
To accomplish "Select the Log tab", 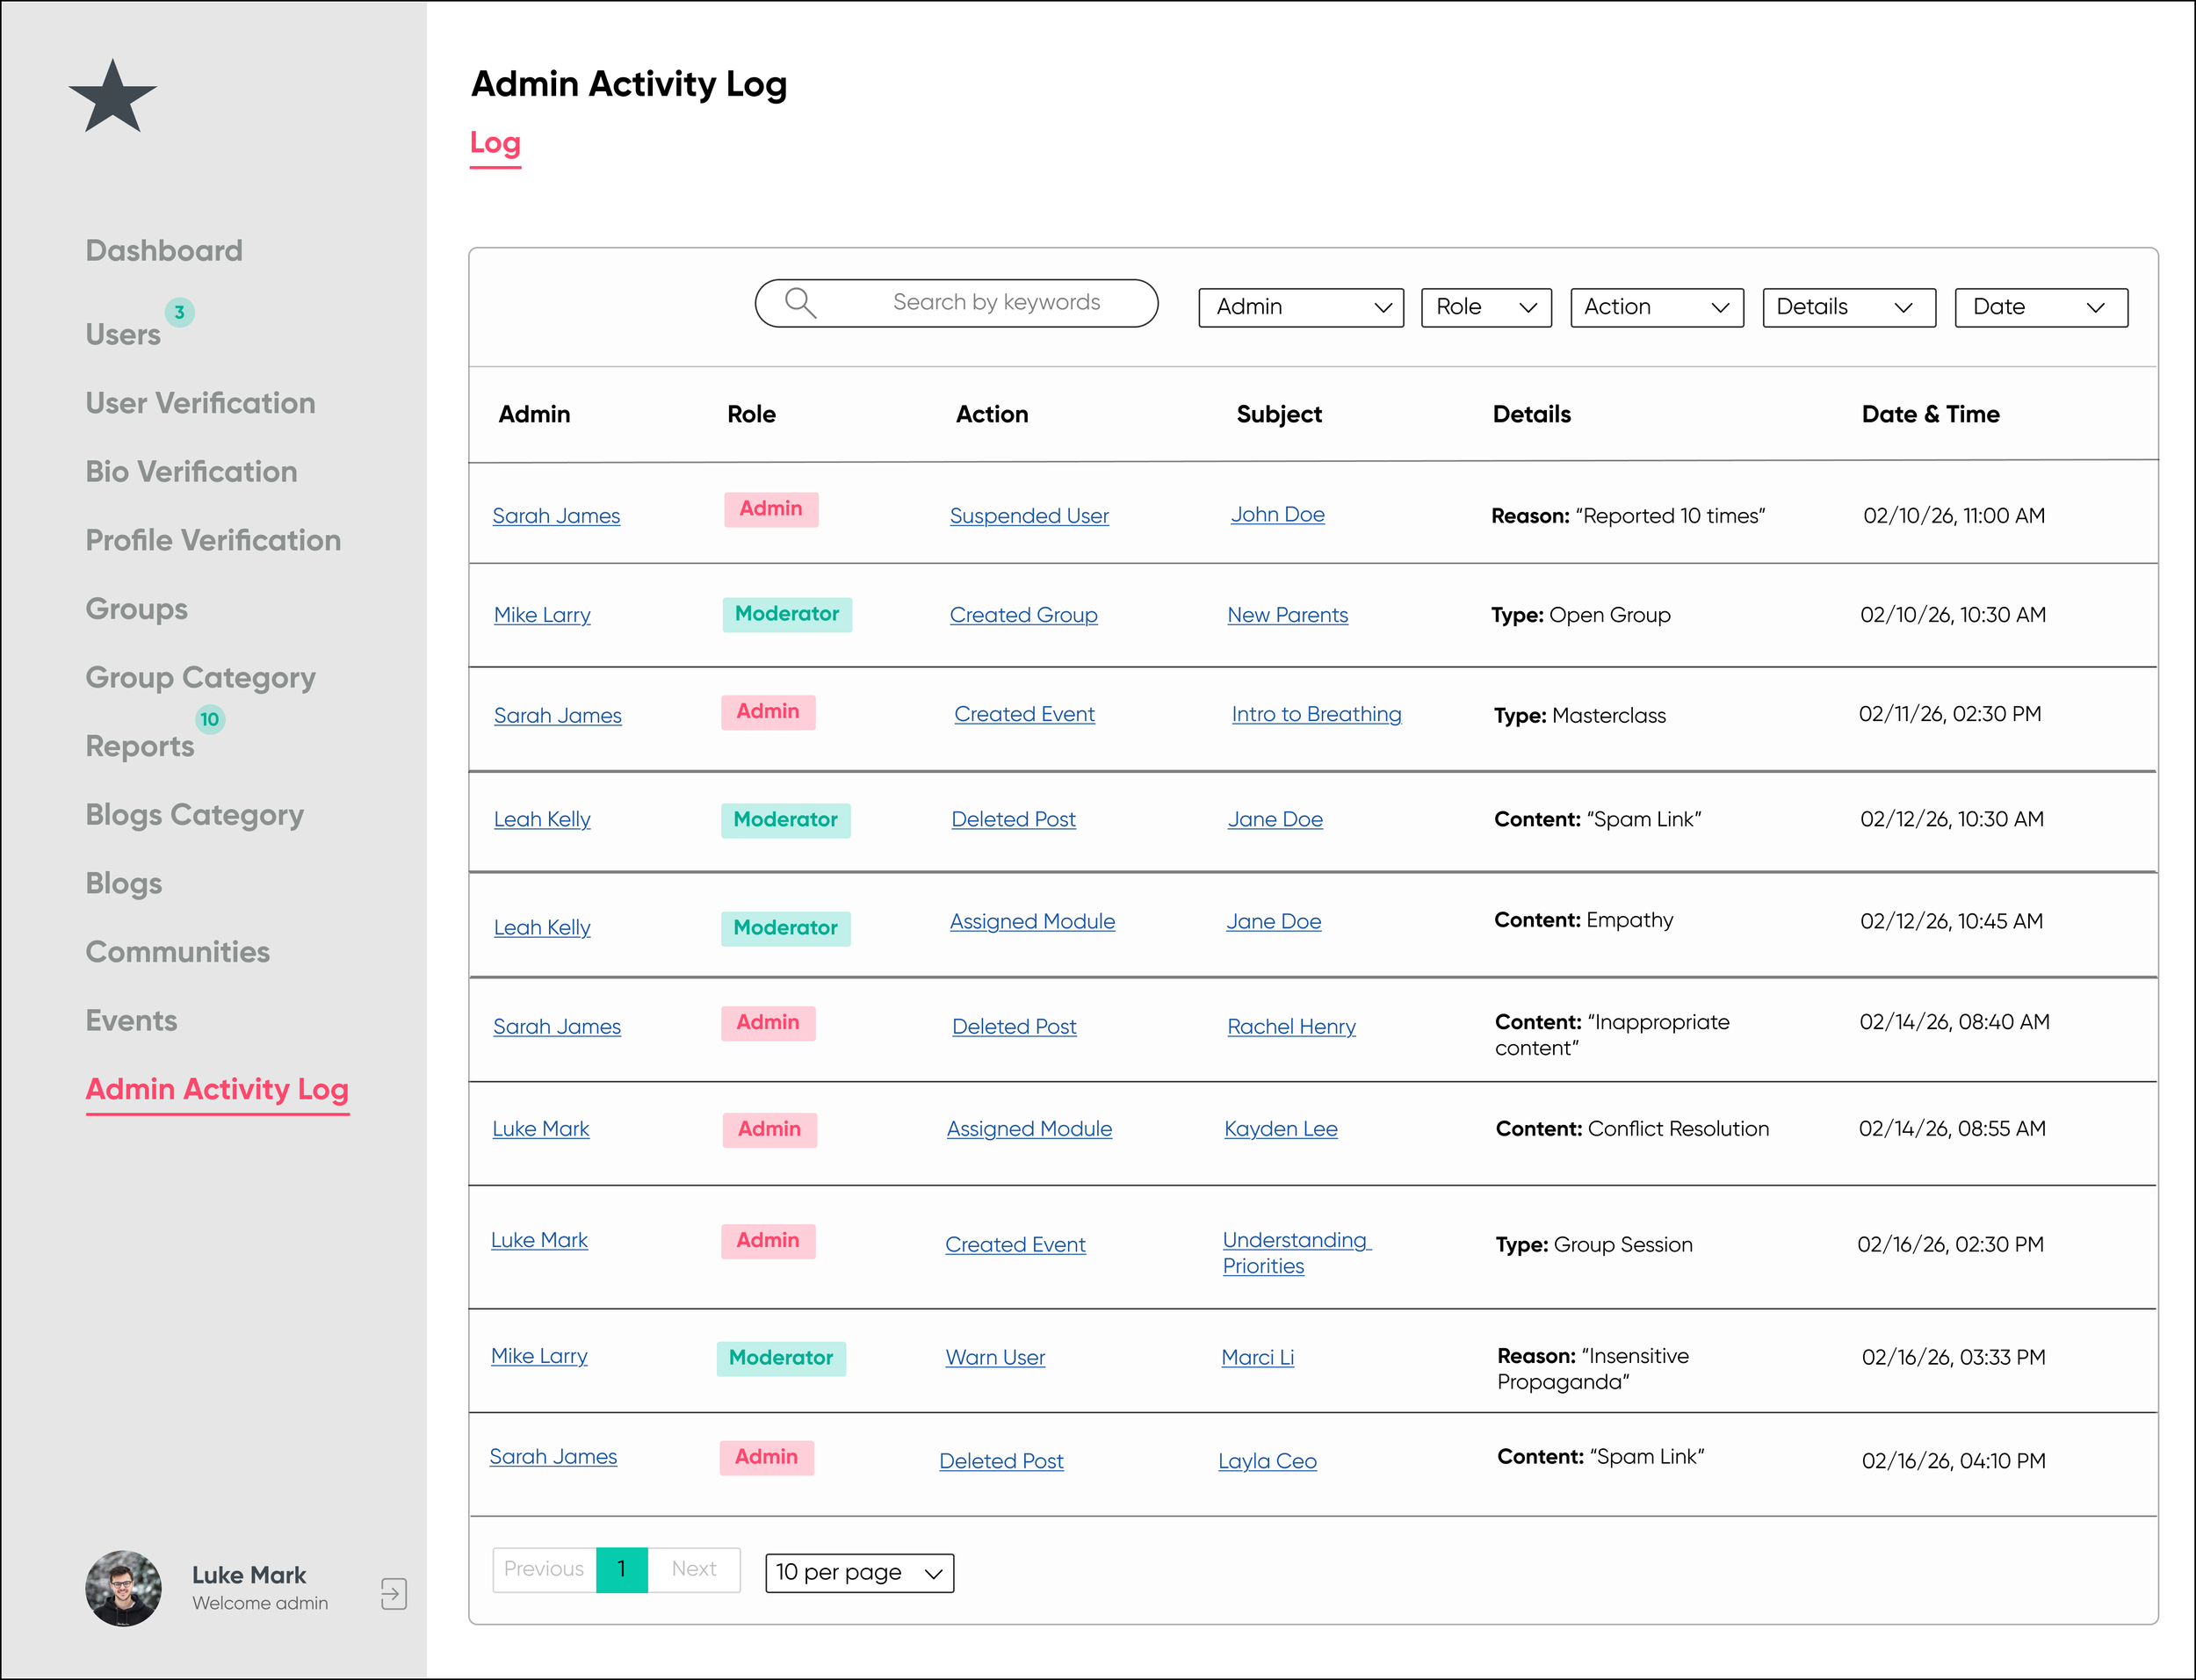I will pyautogui.click(x=495, y=143).
